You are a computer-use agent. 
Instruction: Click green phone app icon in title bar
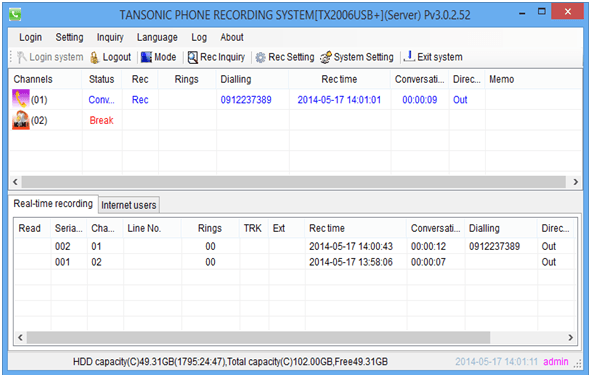pyautogui.click(x=15, y=15)
